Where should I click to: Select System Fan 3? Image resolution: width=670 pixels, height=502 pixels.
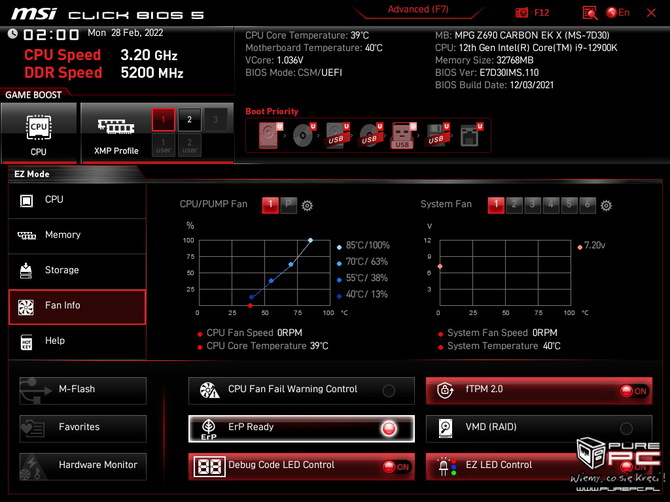(x=532, y=205)
